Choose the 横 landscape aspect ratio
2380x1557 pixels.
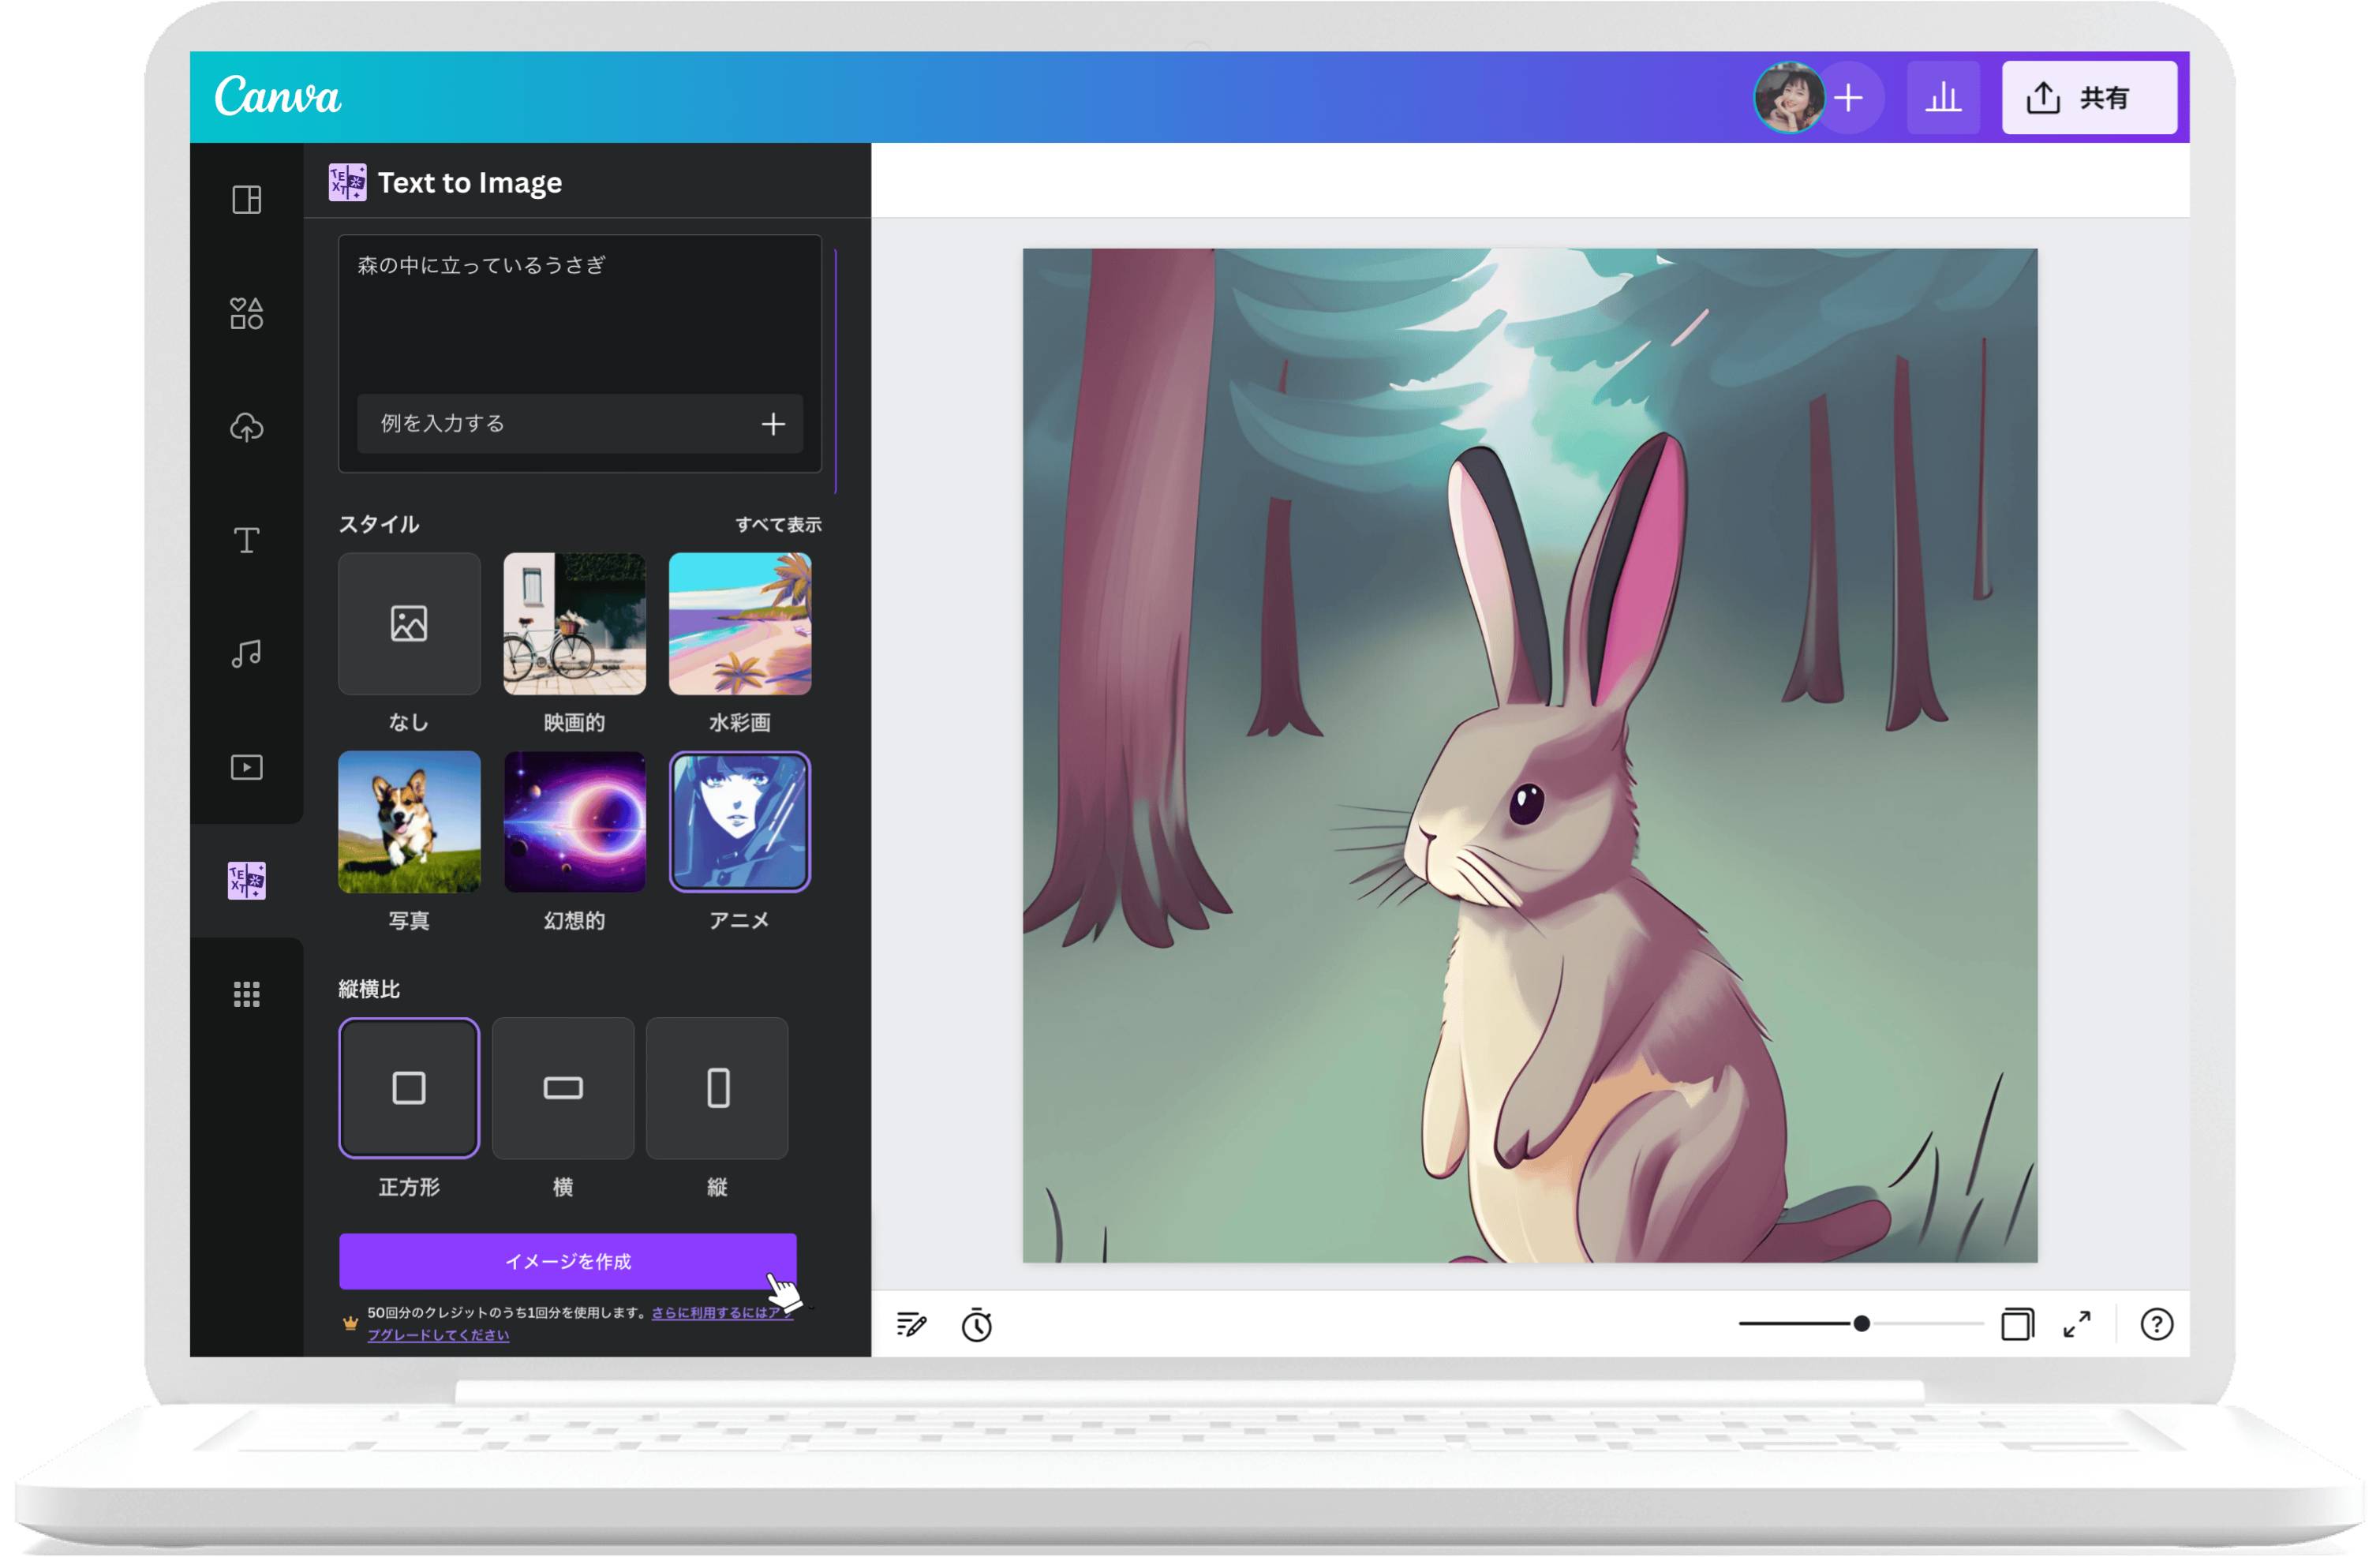[563, 1088]
